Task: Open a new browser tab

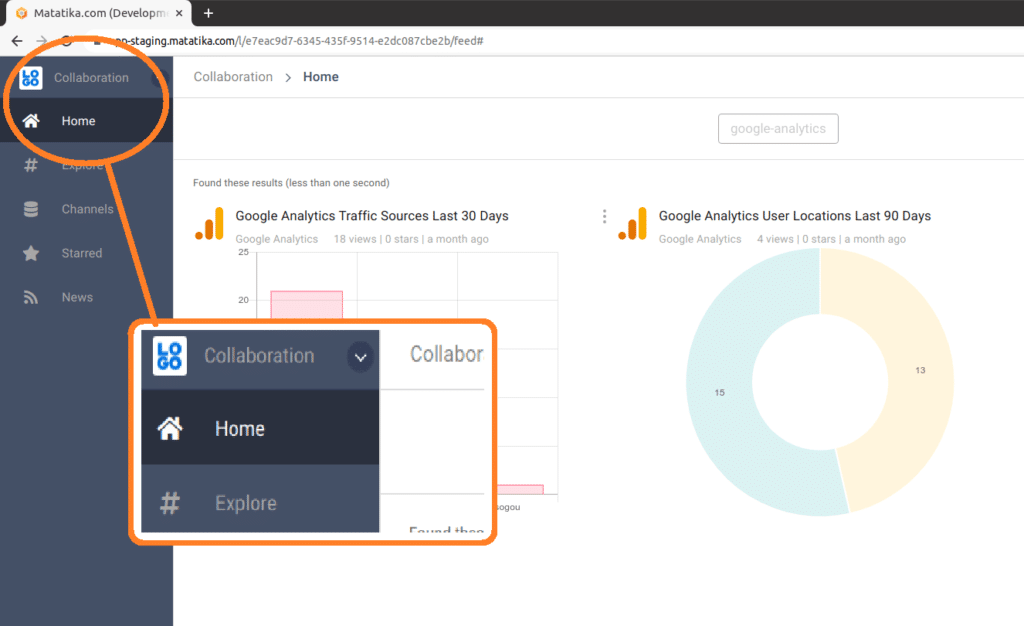Action: point(208,13)
